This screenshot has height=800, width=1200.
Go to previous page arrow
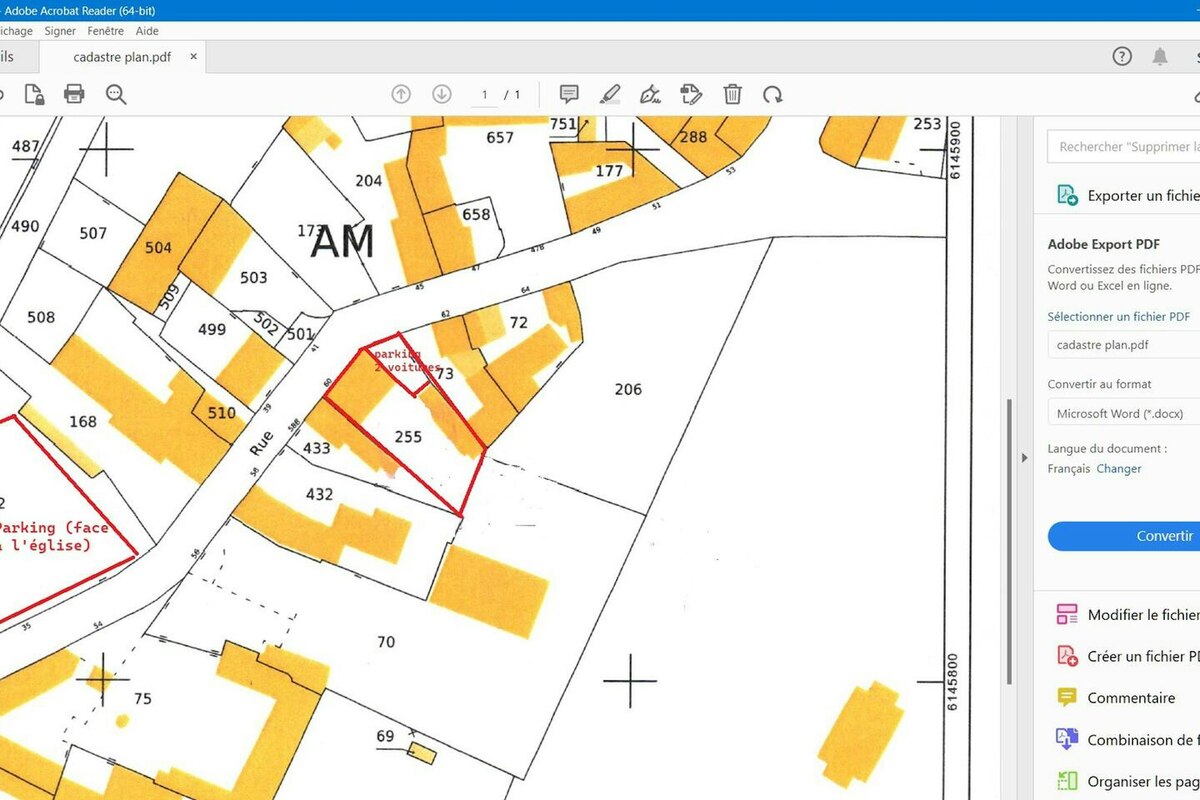tap(401, 95)
